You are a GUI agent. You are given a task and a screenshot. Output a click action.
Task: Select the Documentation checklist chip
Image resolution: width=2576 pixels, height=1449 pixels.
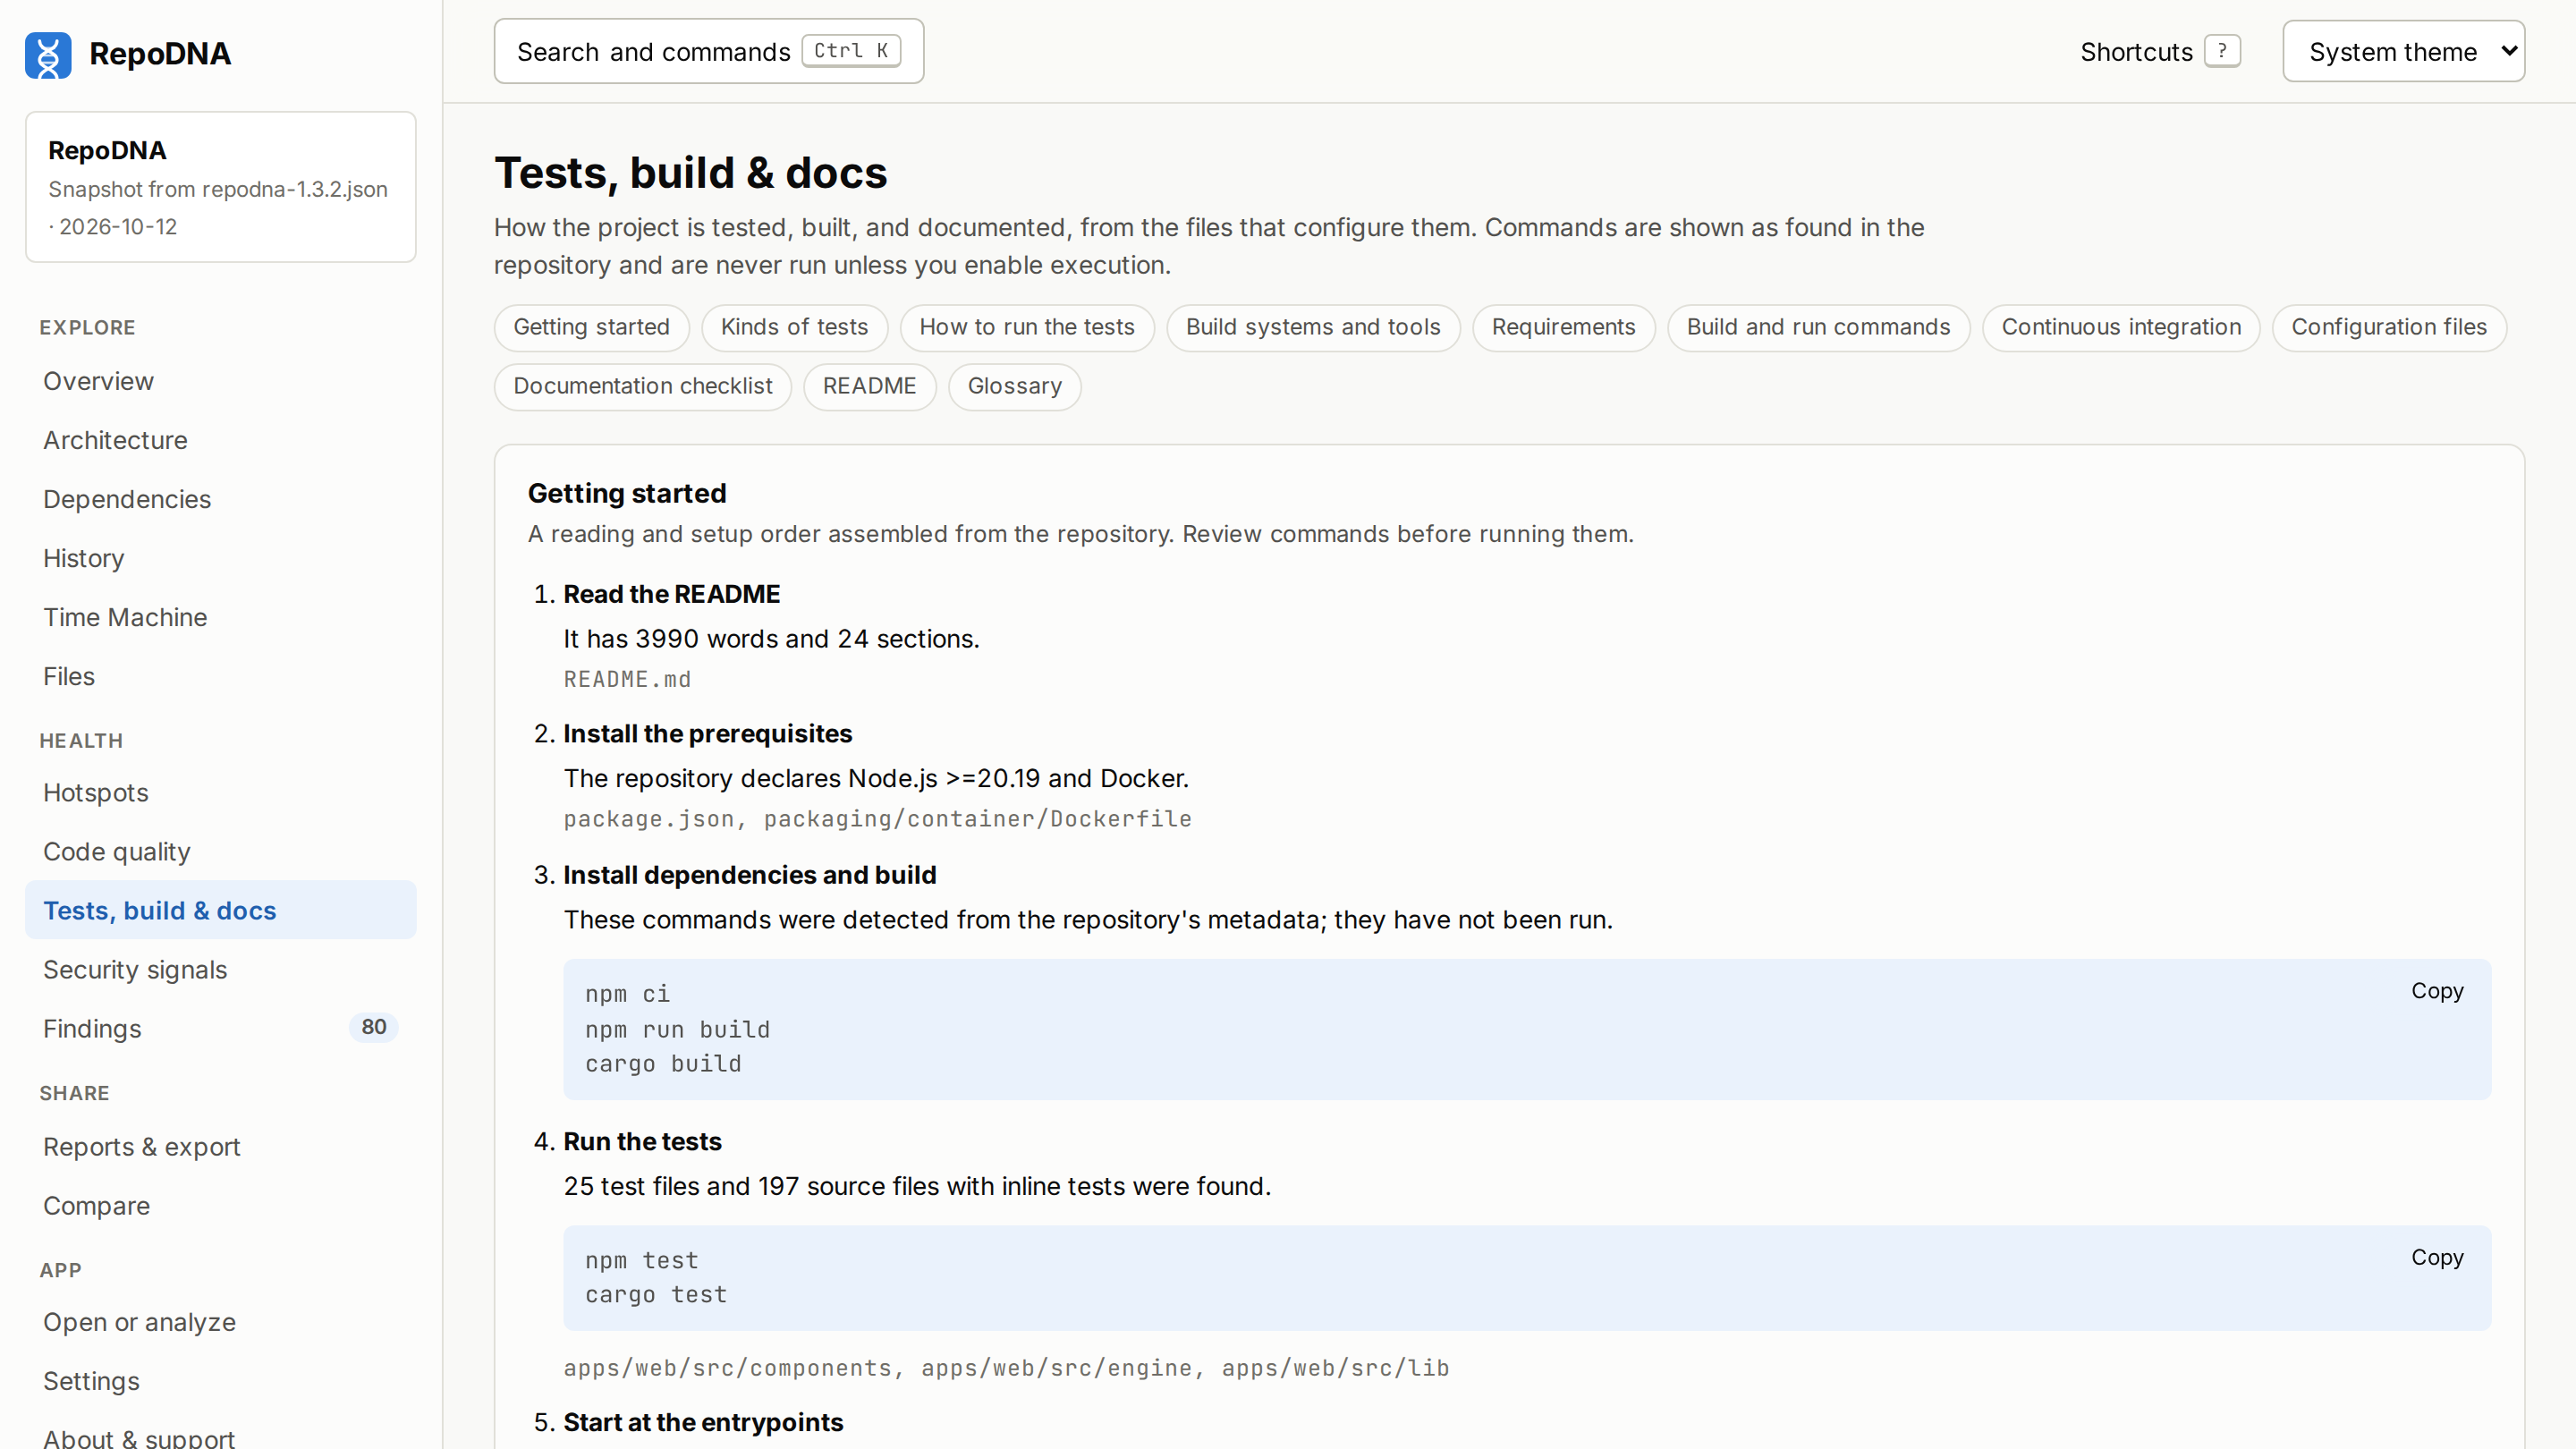point(642,386)
